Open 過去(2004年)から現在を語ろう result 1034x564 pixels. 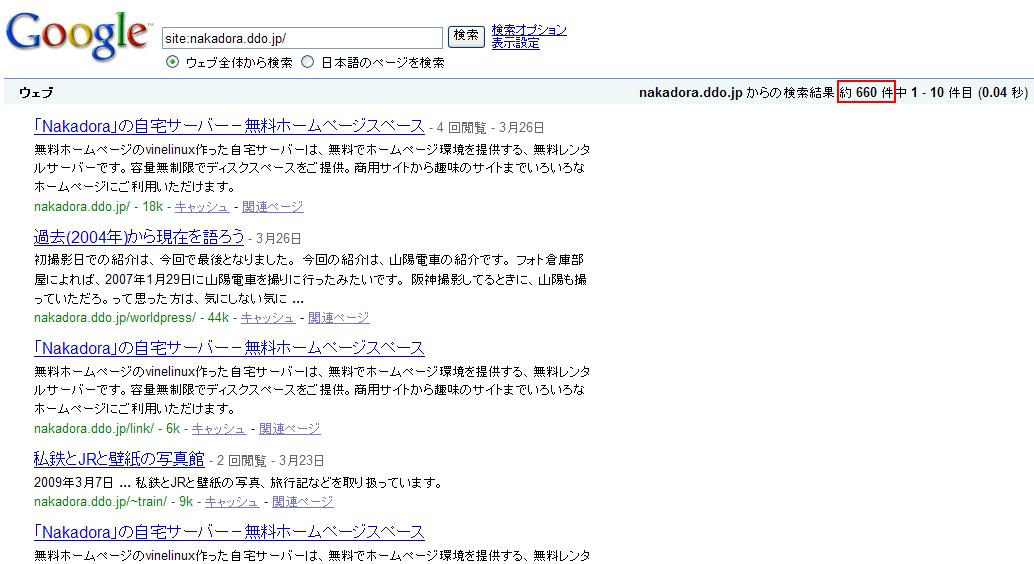coord(138,236)
